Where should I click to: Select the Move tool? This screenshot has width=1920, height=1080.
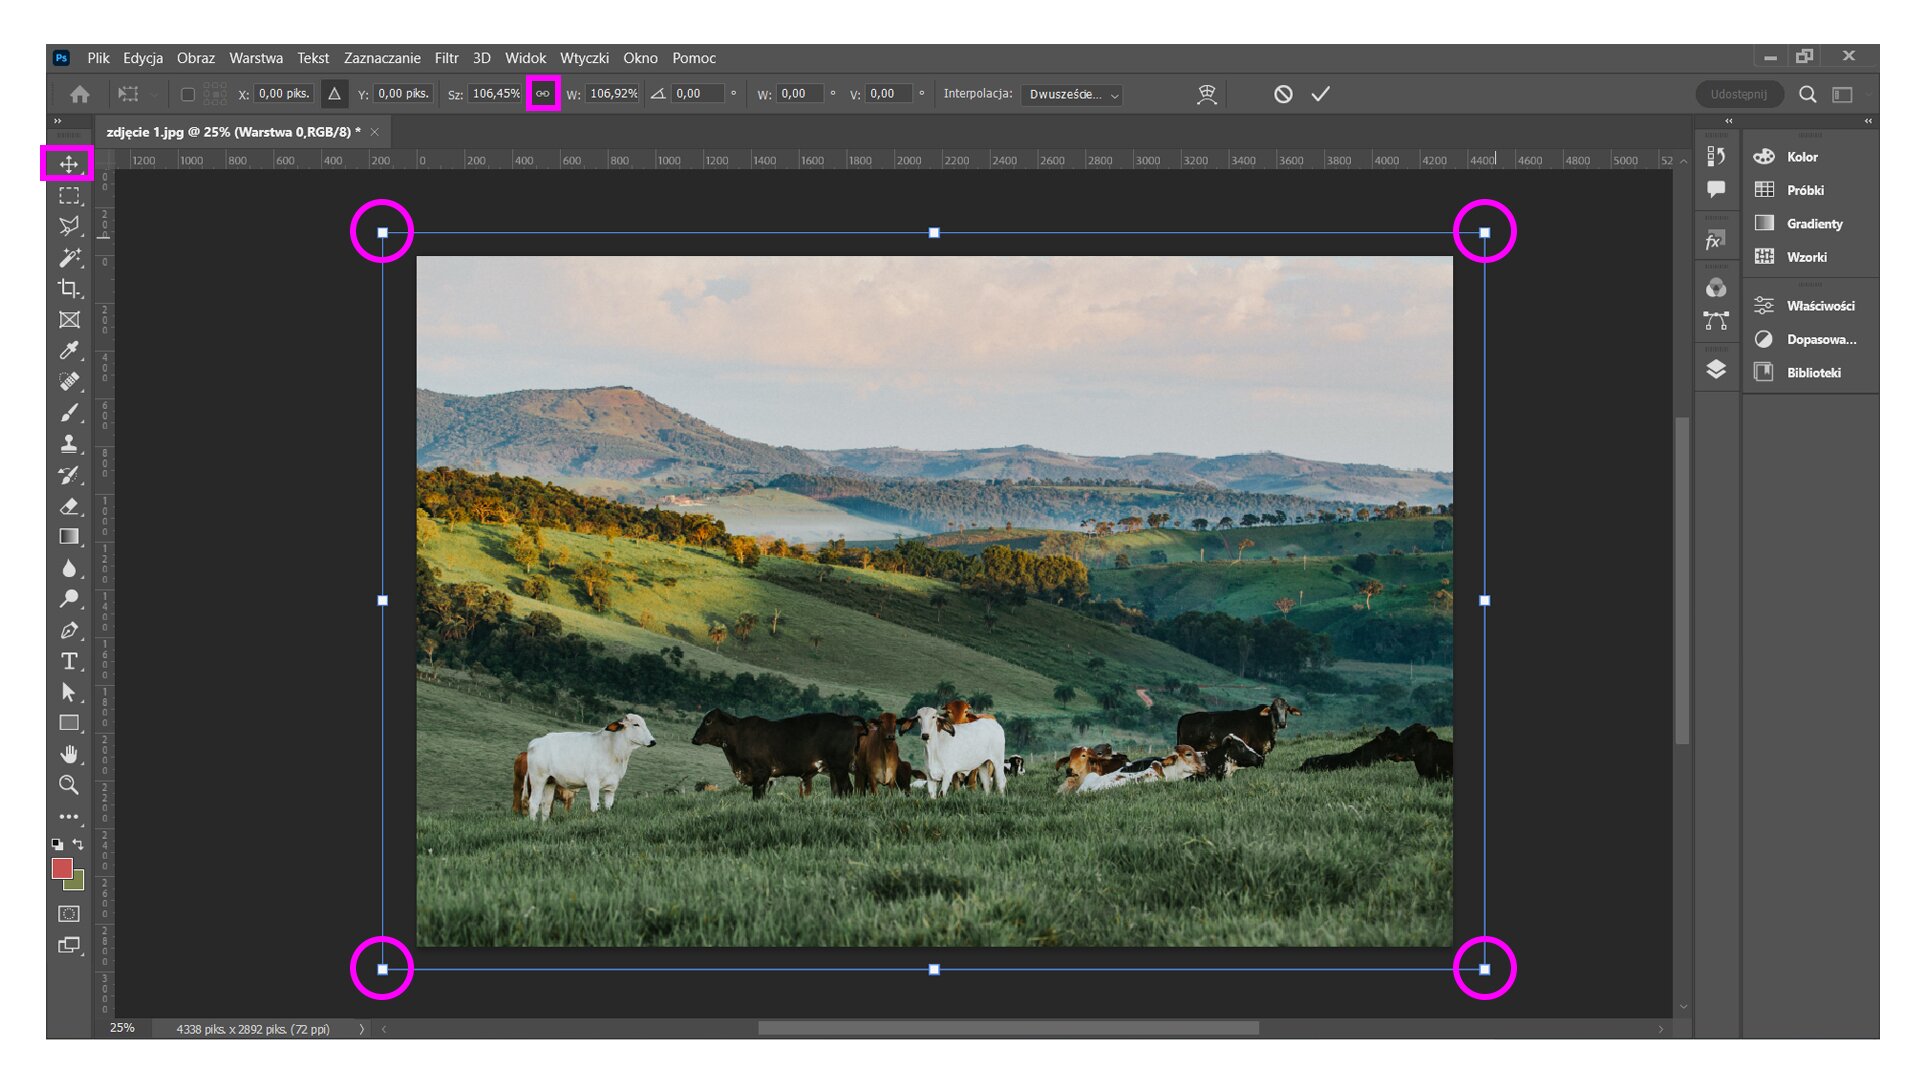pos(68,164)
